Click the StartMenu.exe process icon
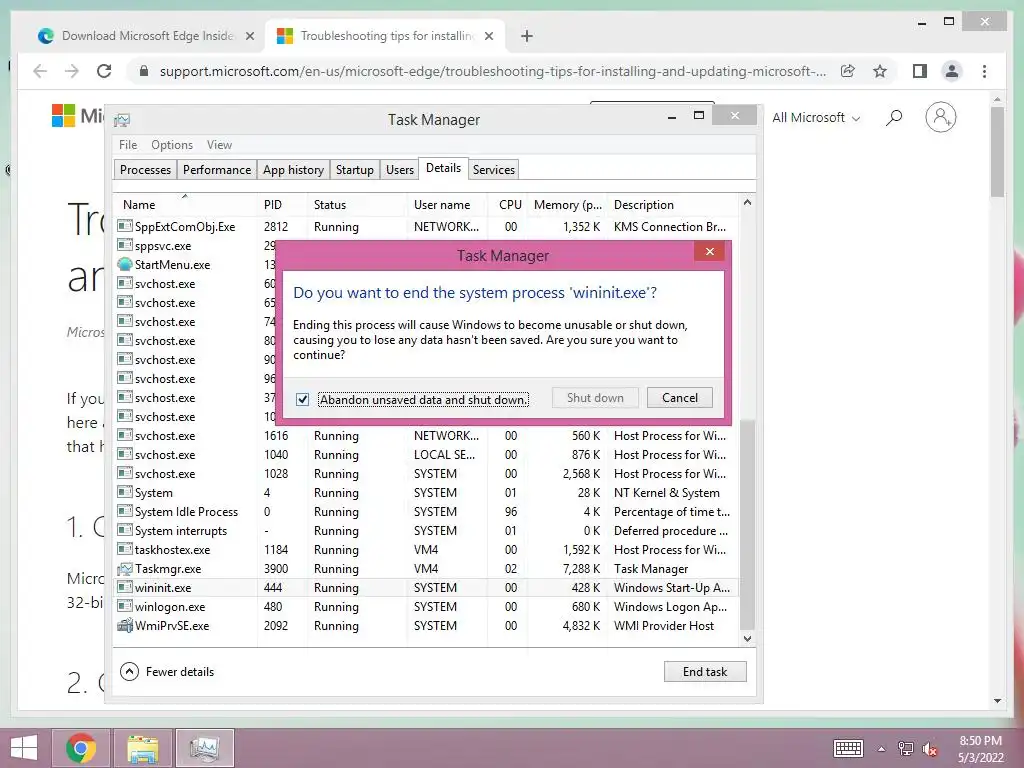 click(x=125, y=264)
